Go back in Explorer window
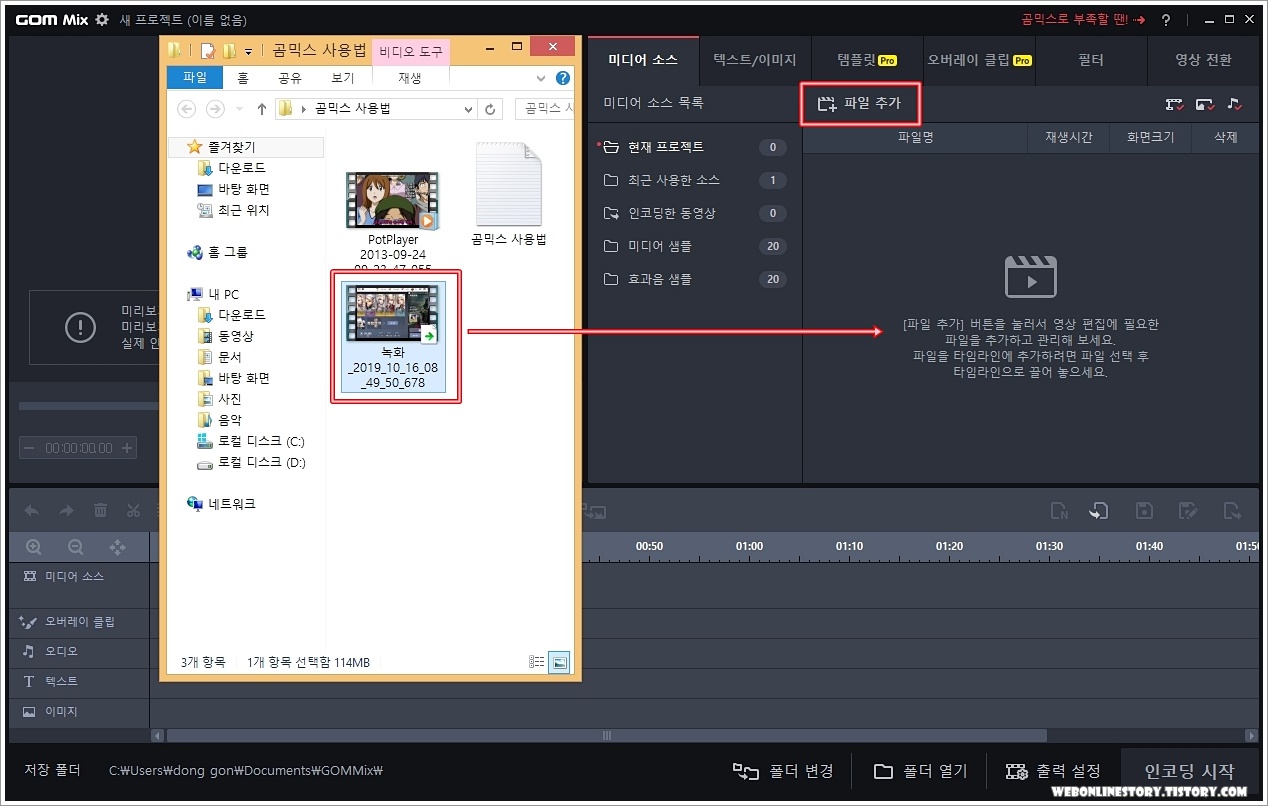Screen dimensions: 1268x806 [186, 109]
